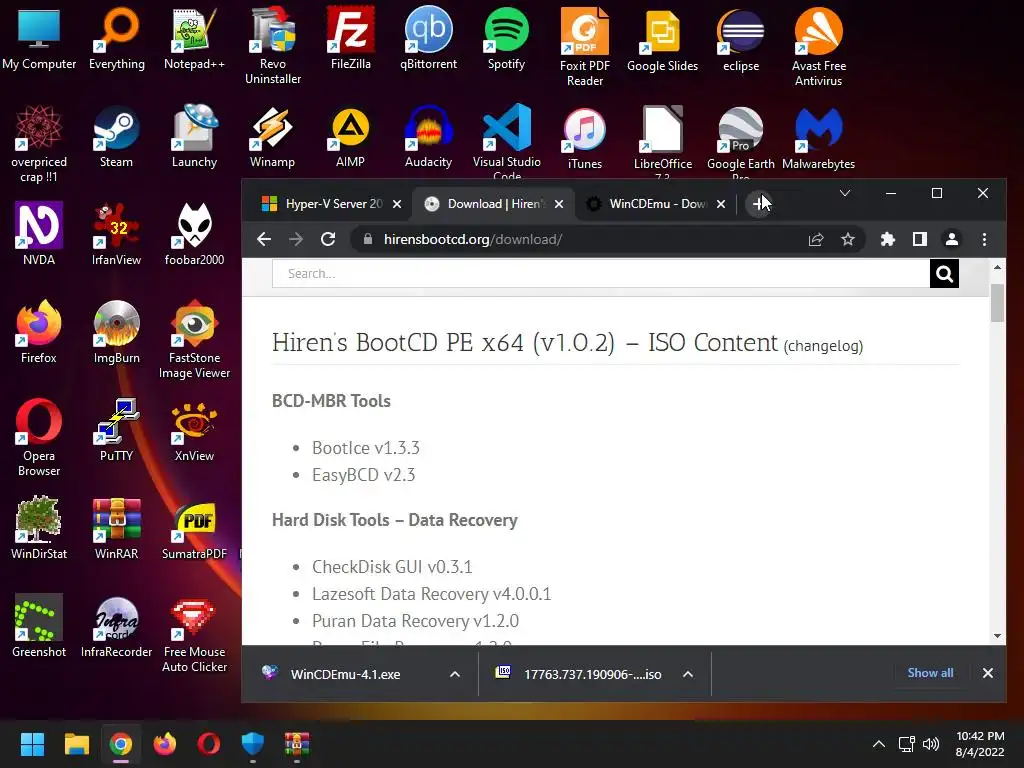Select the Winamp desktop shortcut
This screenshot has width=1024, height=768.
272,136
